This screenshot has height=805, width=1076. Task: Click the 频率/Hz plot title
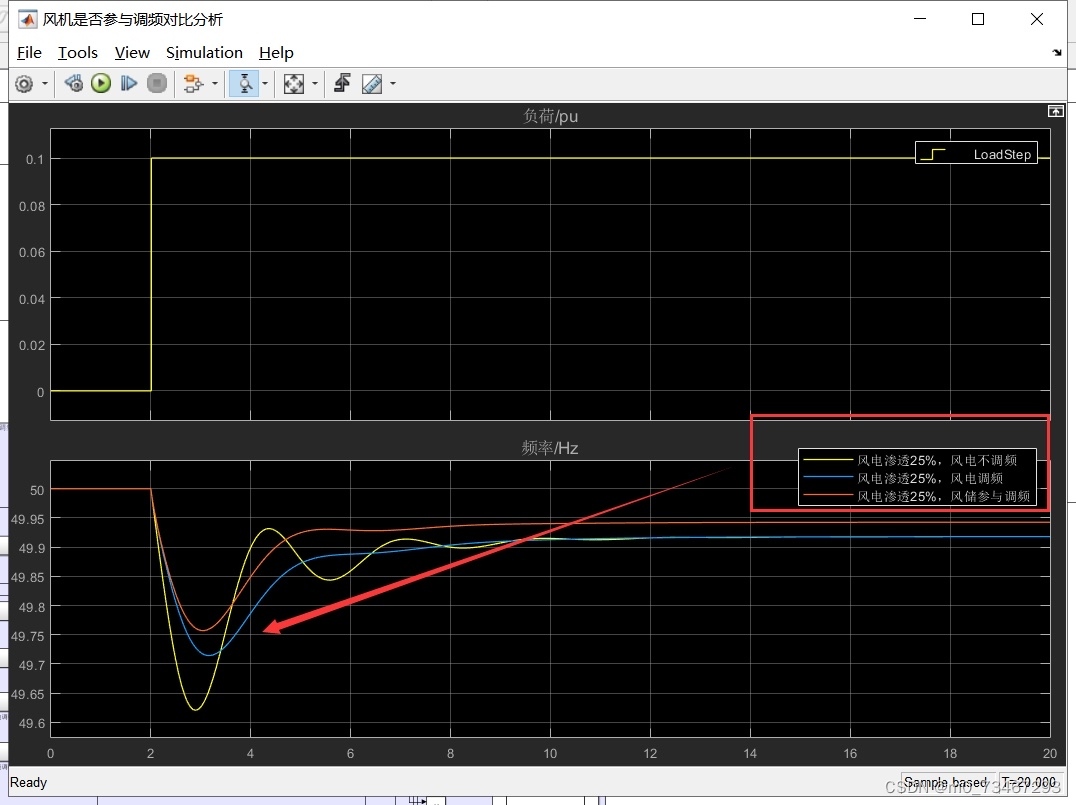[550, 448]
